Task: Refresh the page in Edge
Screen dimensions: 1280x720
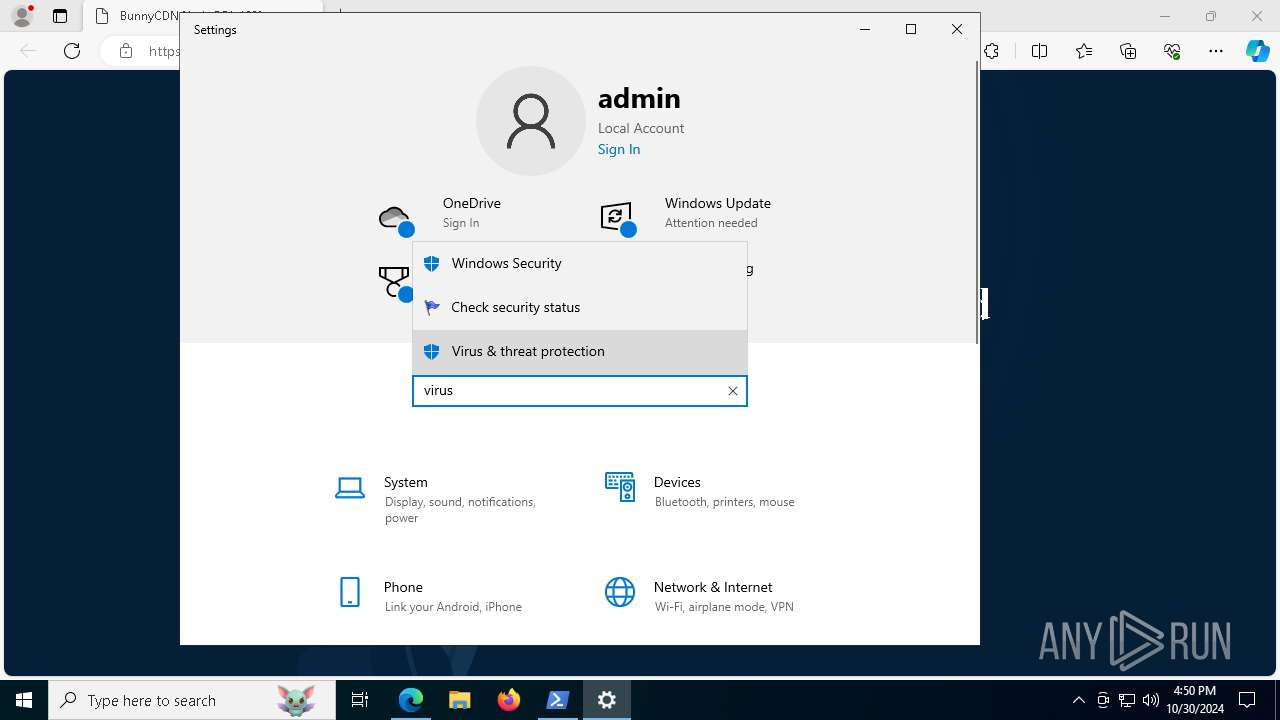Action: pos(72,51)
